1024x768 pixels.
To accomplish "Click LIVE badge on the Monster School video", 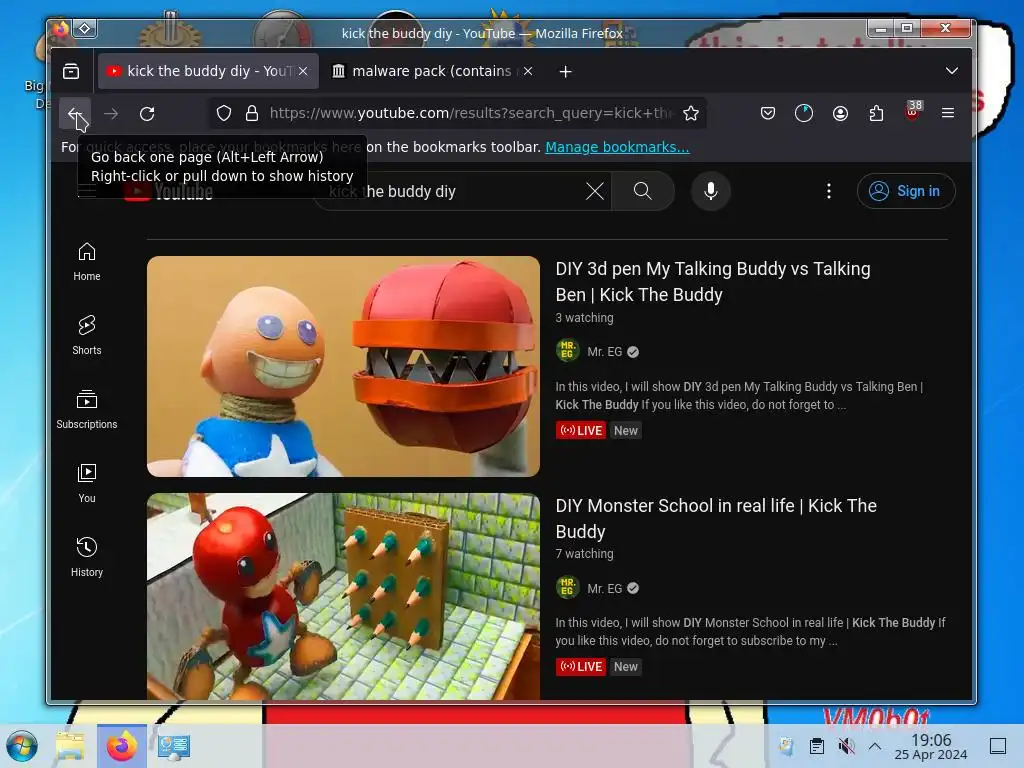I will pos(581,667).
